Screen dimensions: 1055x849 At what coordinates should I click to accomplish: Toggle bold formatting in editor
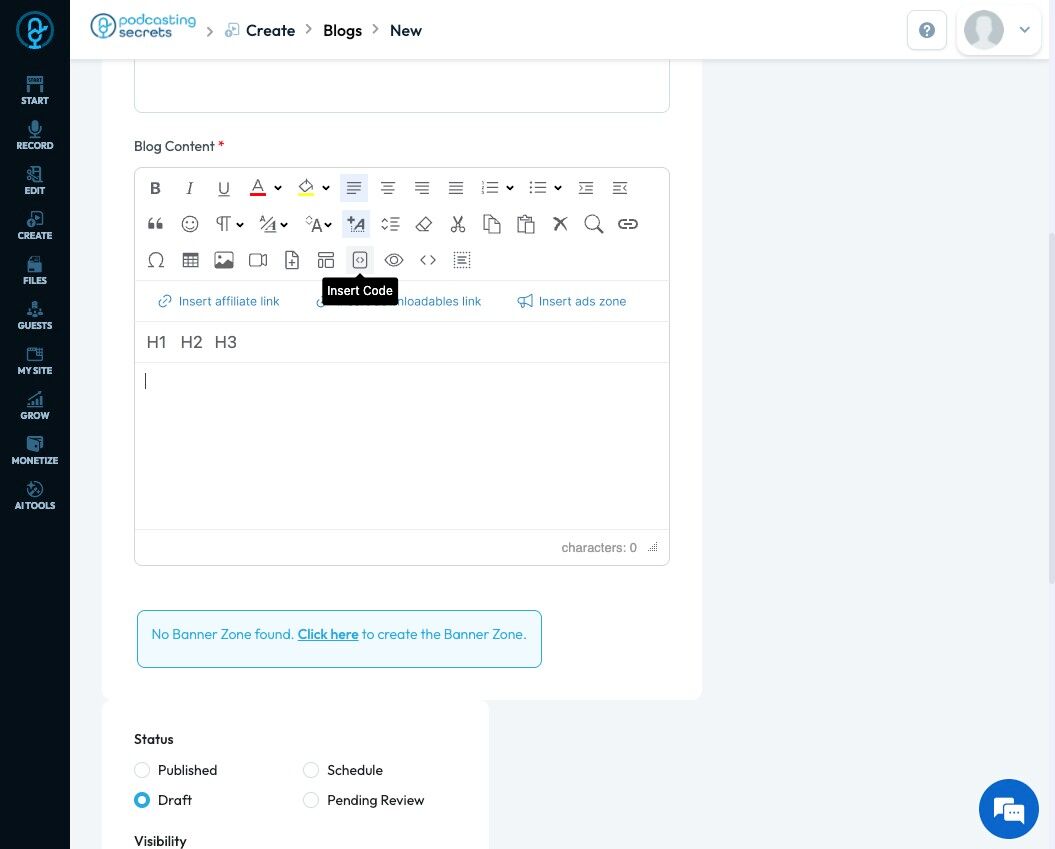[155, 188]
